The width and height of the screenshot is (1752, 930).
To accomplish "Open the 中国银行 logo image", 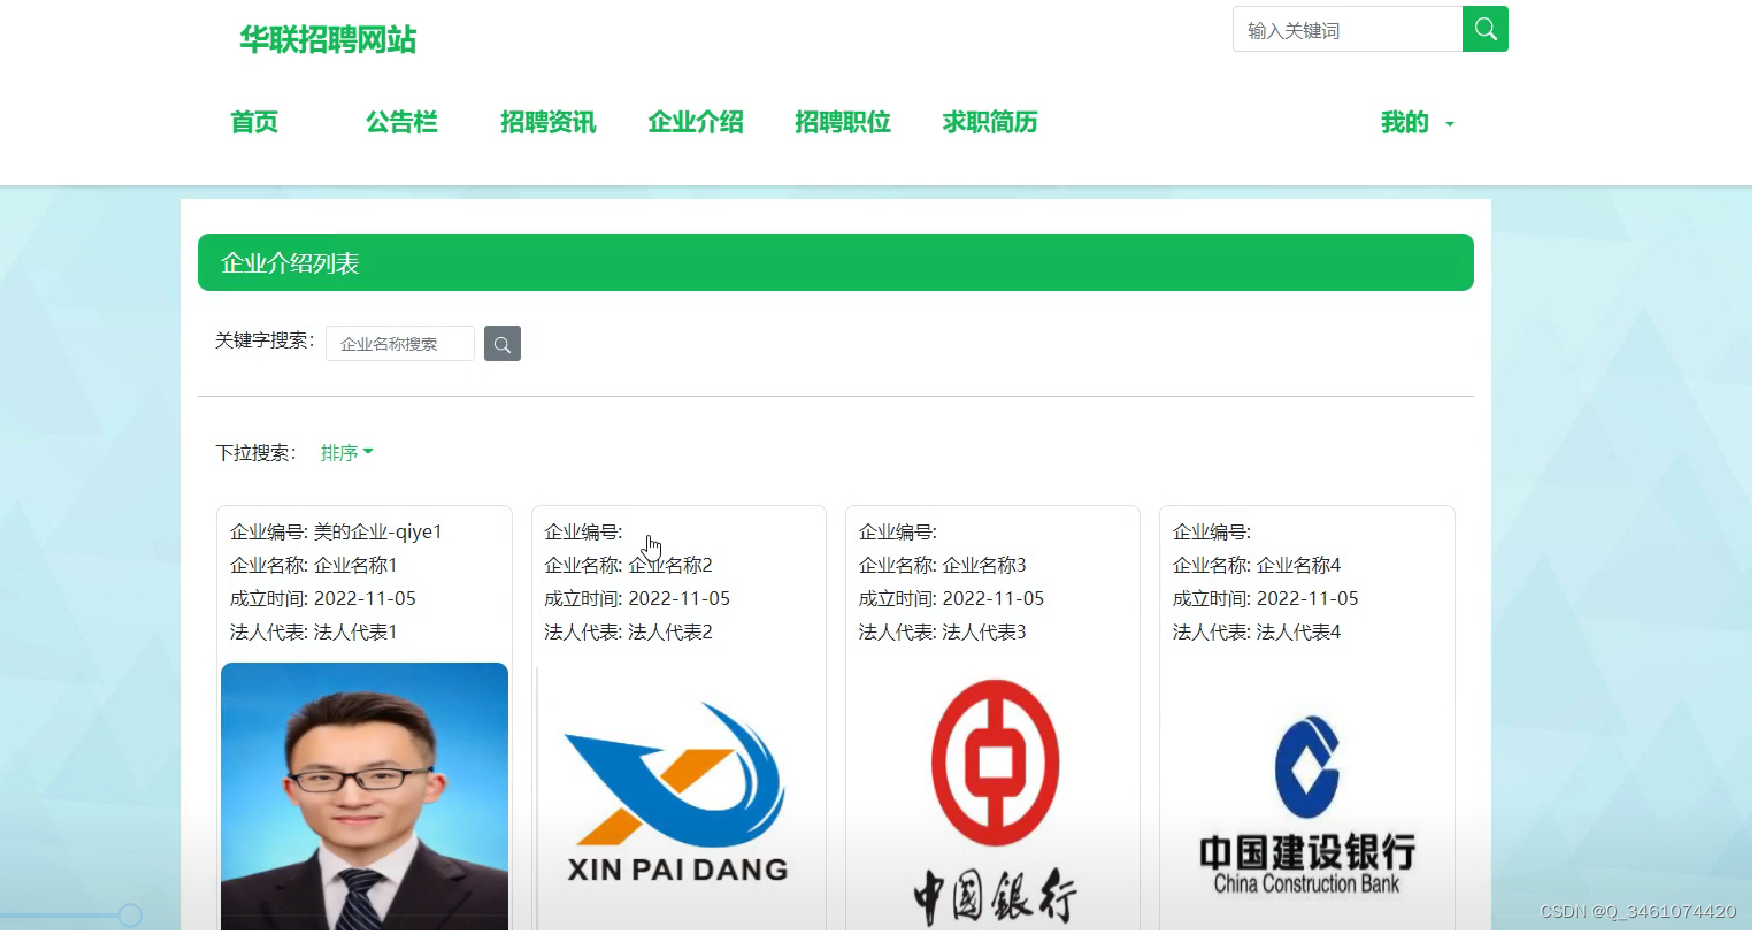I will click(x=993, y=800).
